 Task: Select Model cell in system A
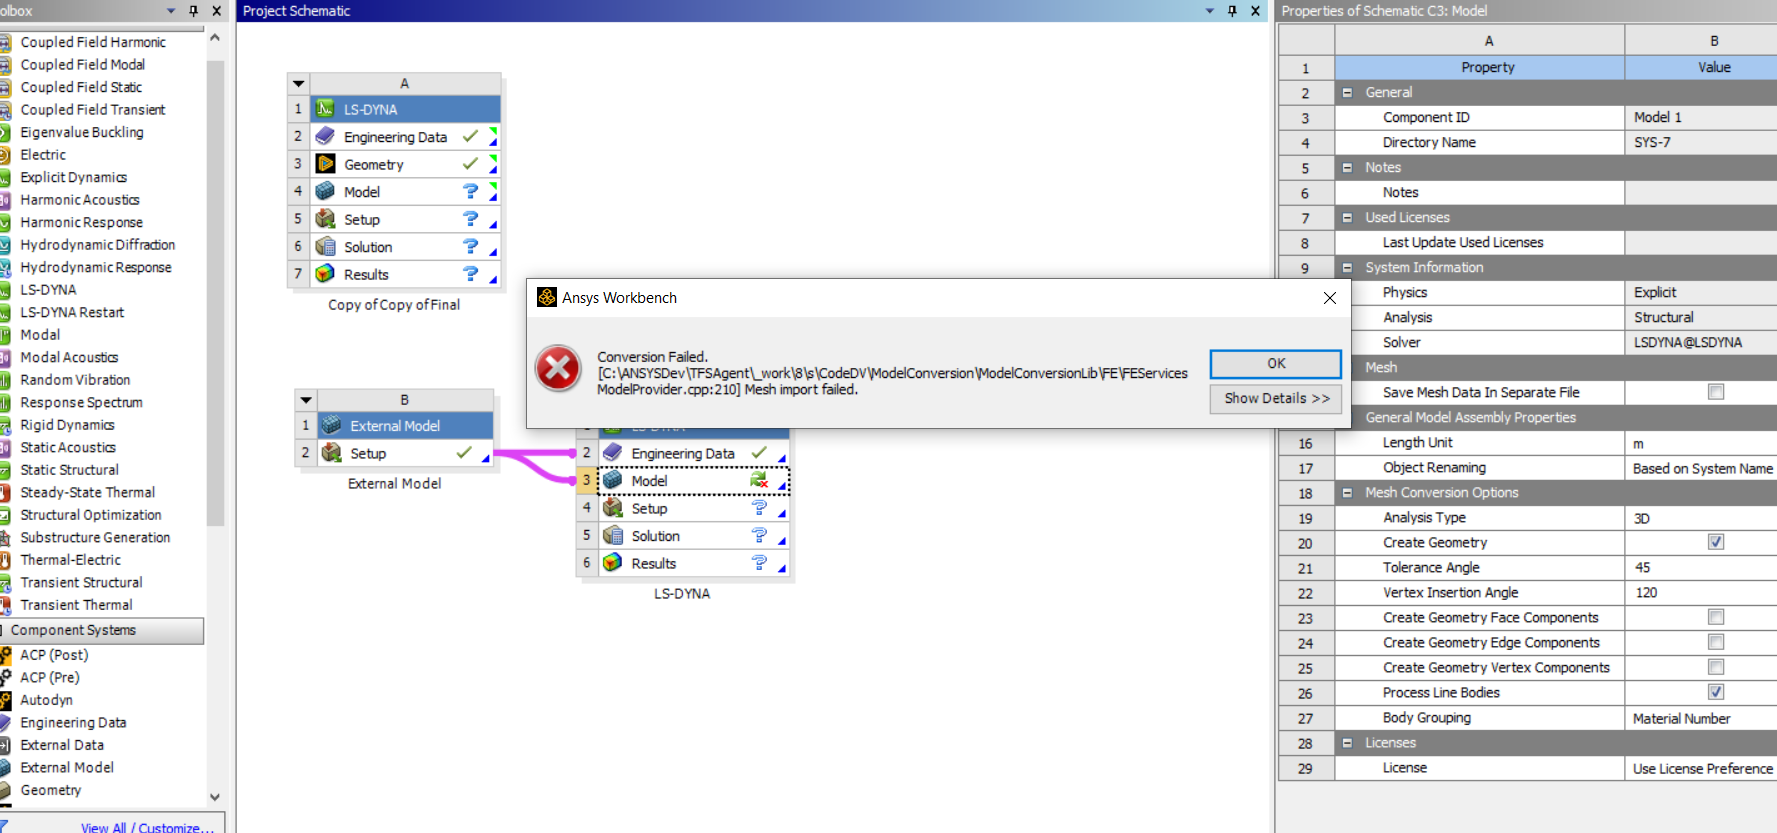pyautogui.click(x=404, y=191)
